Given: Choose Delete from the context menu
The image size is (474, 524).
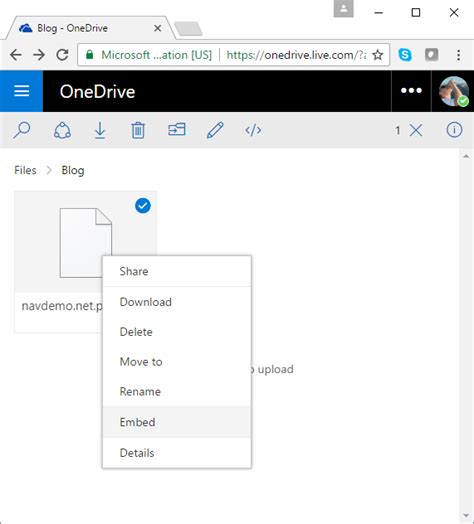Looking at the screenshot, I should coord(177,332).
